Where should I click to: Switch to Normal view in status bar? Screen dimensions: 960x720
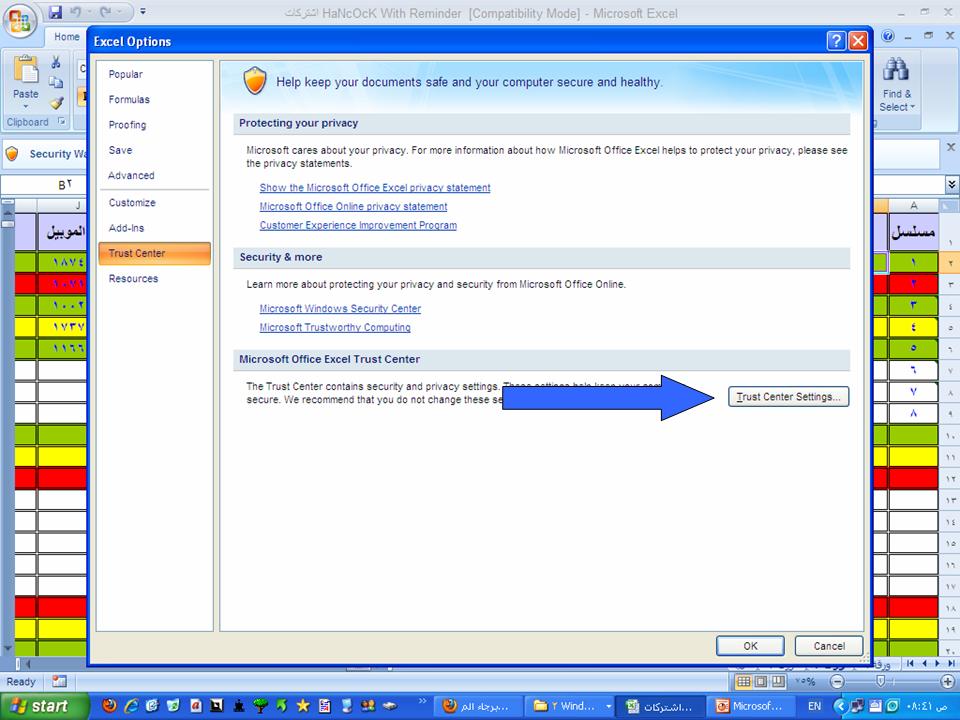tap(743, 681)
